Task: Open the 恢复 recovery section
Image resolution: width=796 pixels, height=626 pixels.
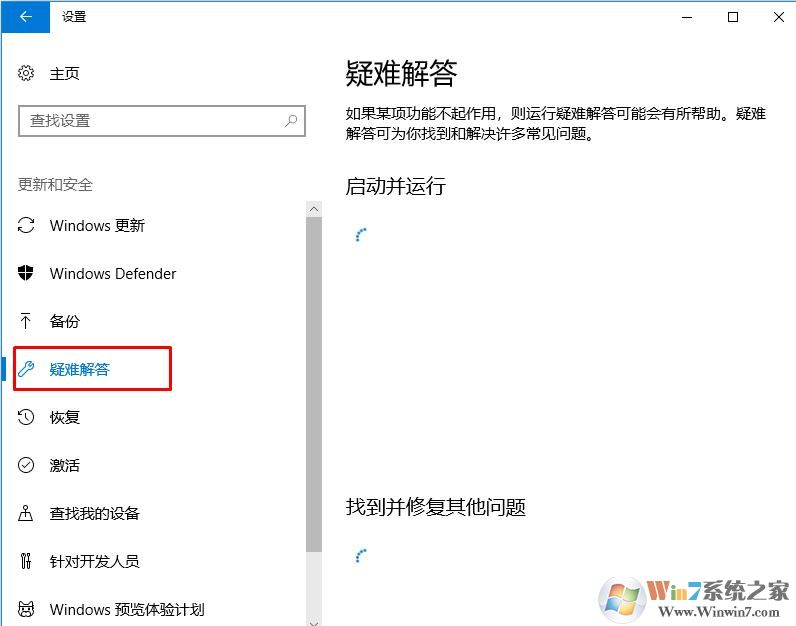Action: (x=64, y=417)
